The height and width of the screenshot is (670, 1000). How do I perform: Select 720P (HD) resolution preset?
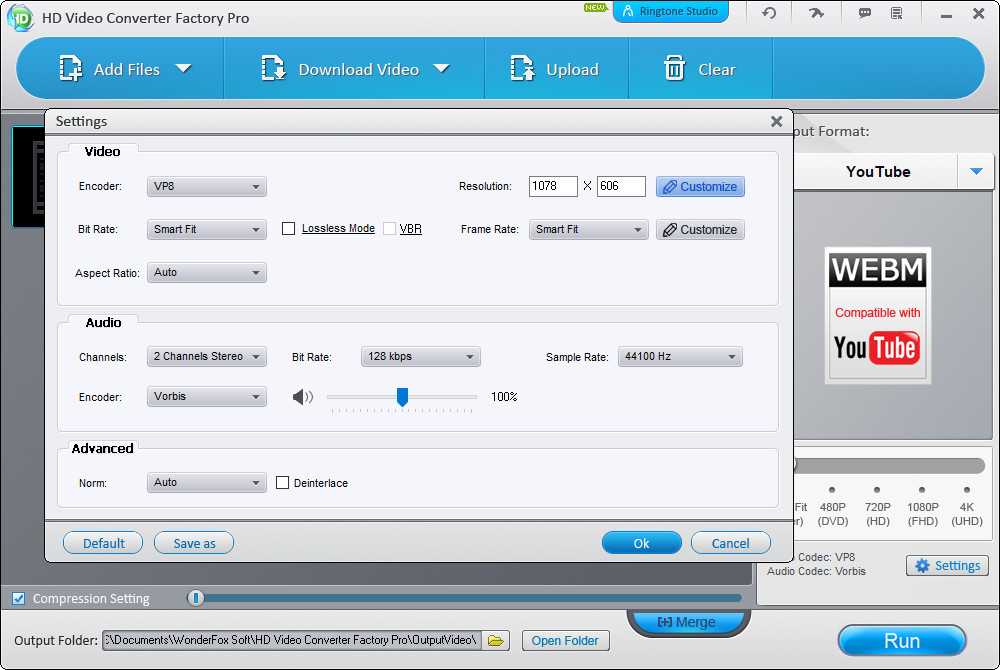(876, 490)
